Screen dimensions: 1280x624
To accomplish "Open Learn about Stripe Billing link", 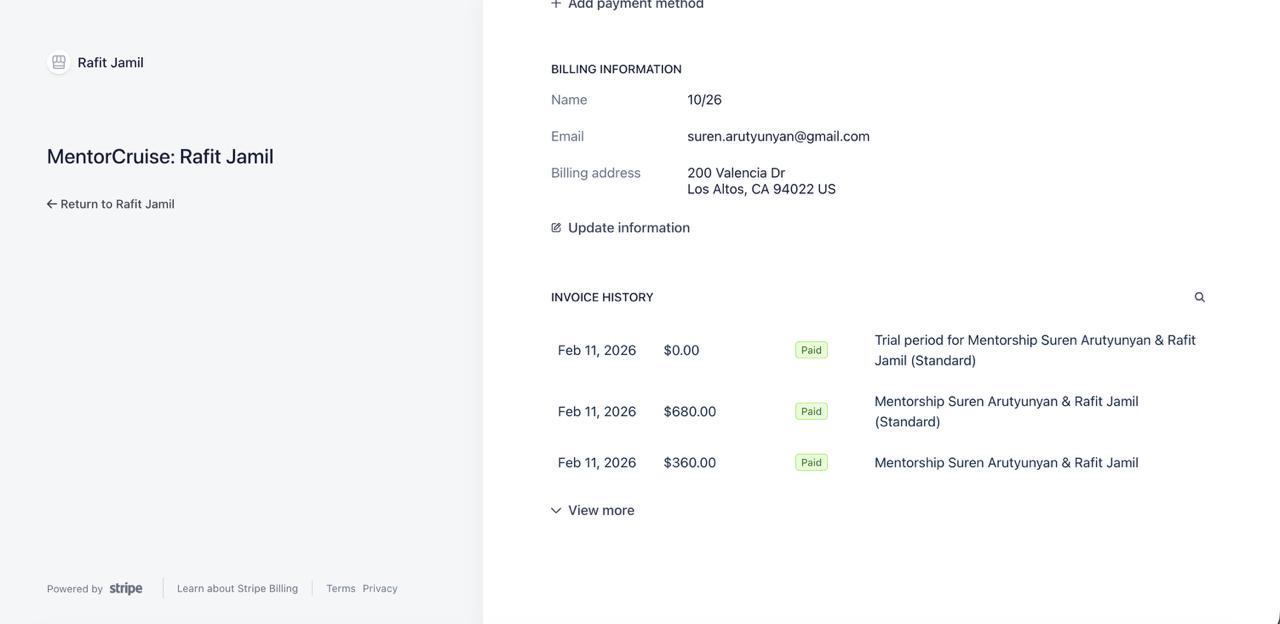I will (237, 588).
